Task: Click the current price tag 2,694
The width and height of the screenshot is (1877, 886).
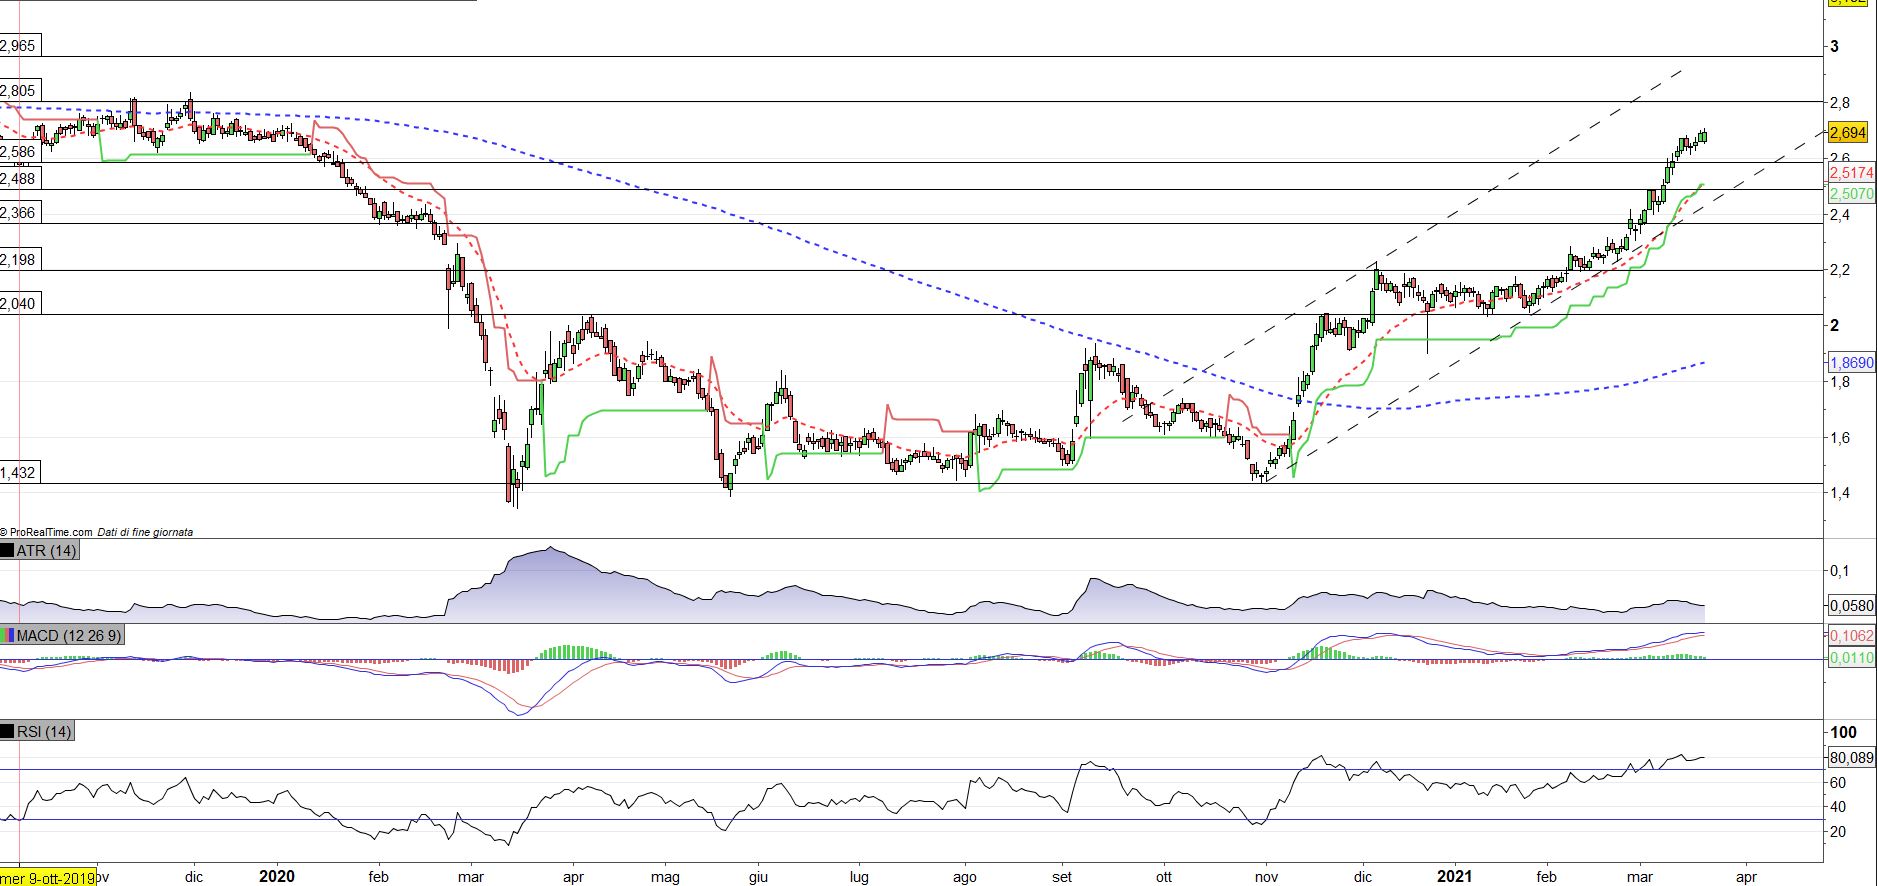Action: click(x=1846, y=132)
